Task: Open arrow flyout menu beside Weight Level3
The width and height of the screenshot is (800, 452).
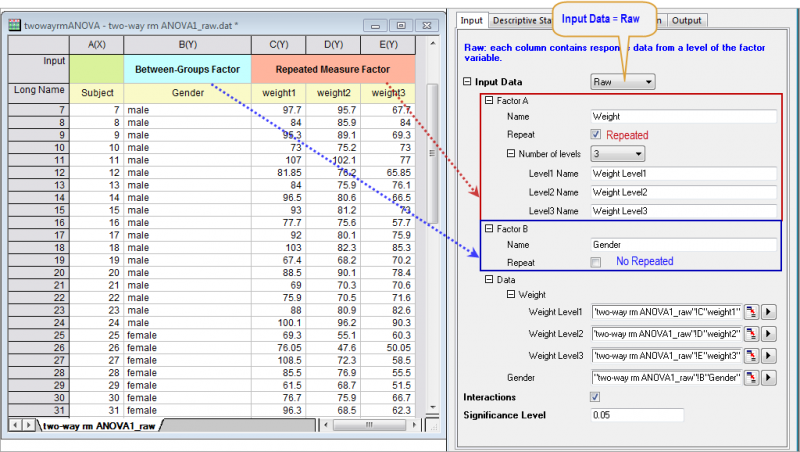Action: pyautogui.click(x=768, y=354)
